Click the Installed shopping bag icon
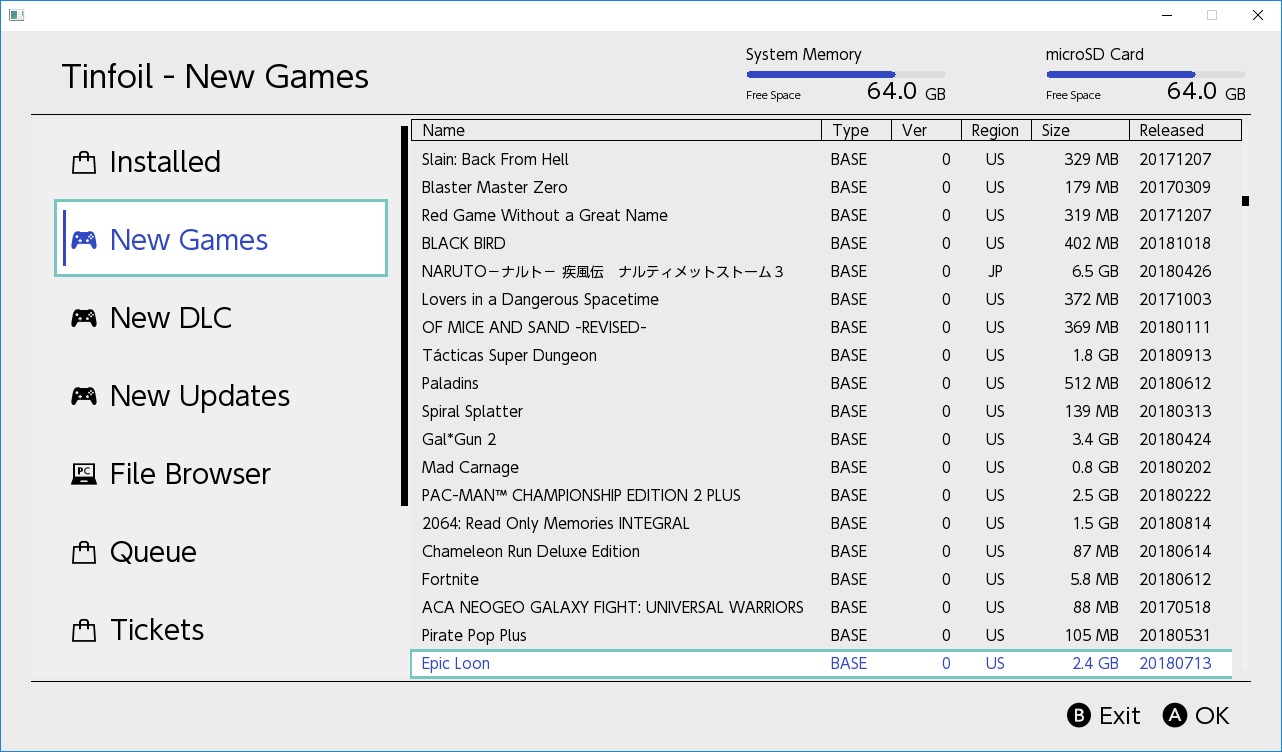Viewport: 1282px width, 752px height. click(x=84, y=162)
